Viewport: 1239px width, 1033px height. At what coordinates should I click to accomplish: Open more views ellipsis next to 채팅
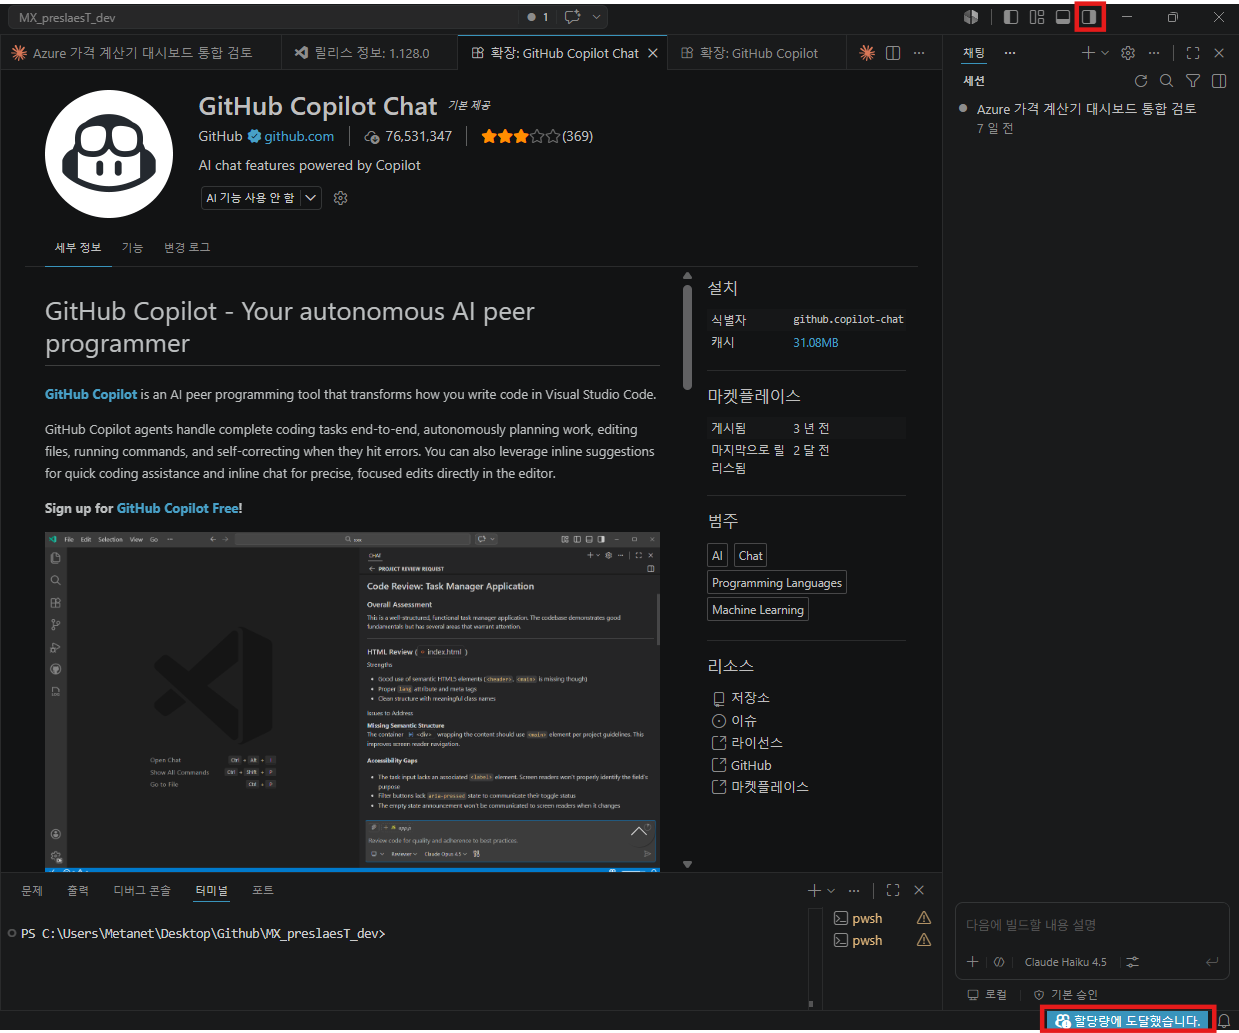(1010, 53)
